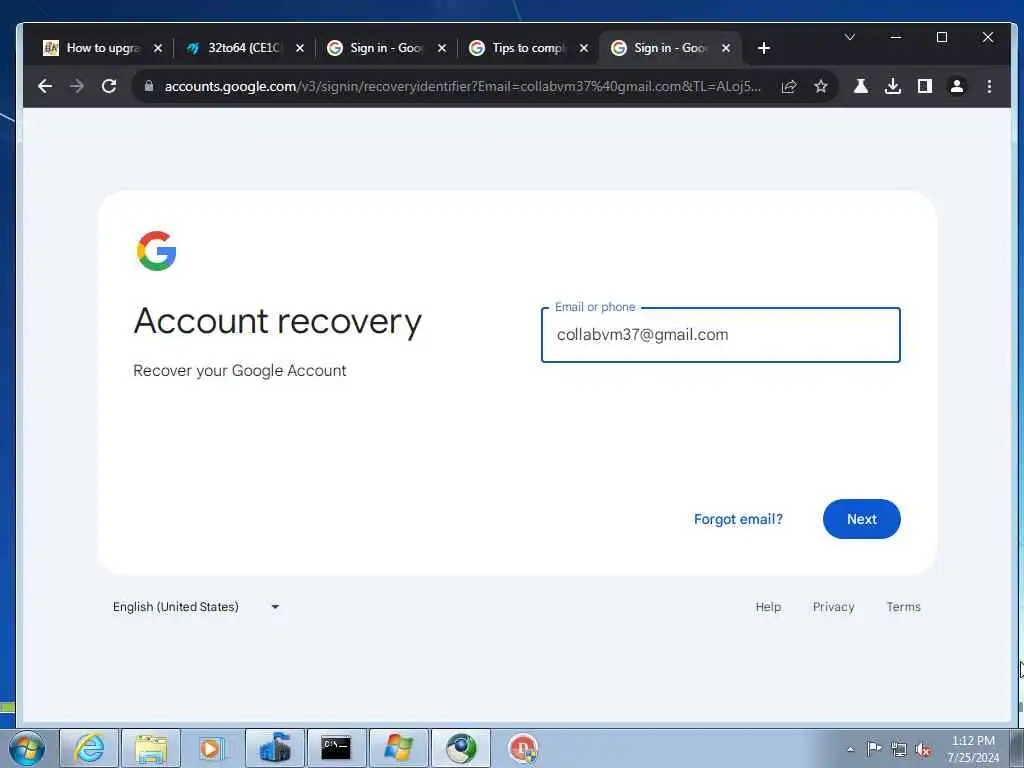Reload the current page

[x=108, y=86]
